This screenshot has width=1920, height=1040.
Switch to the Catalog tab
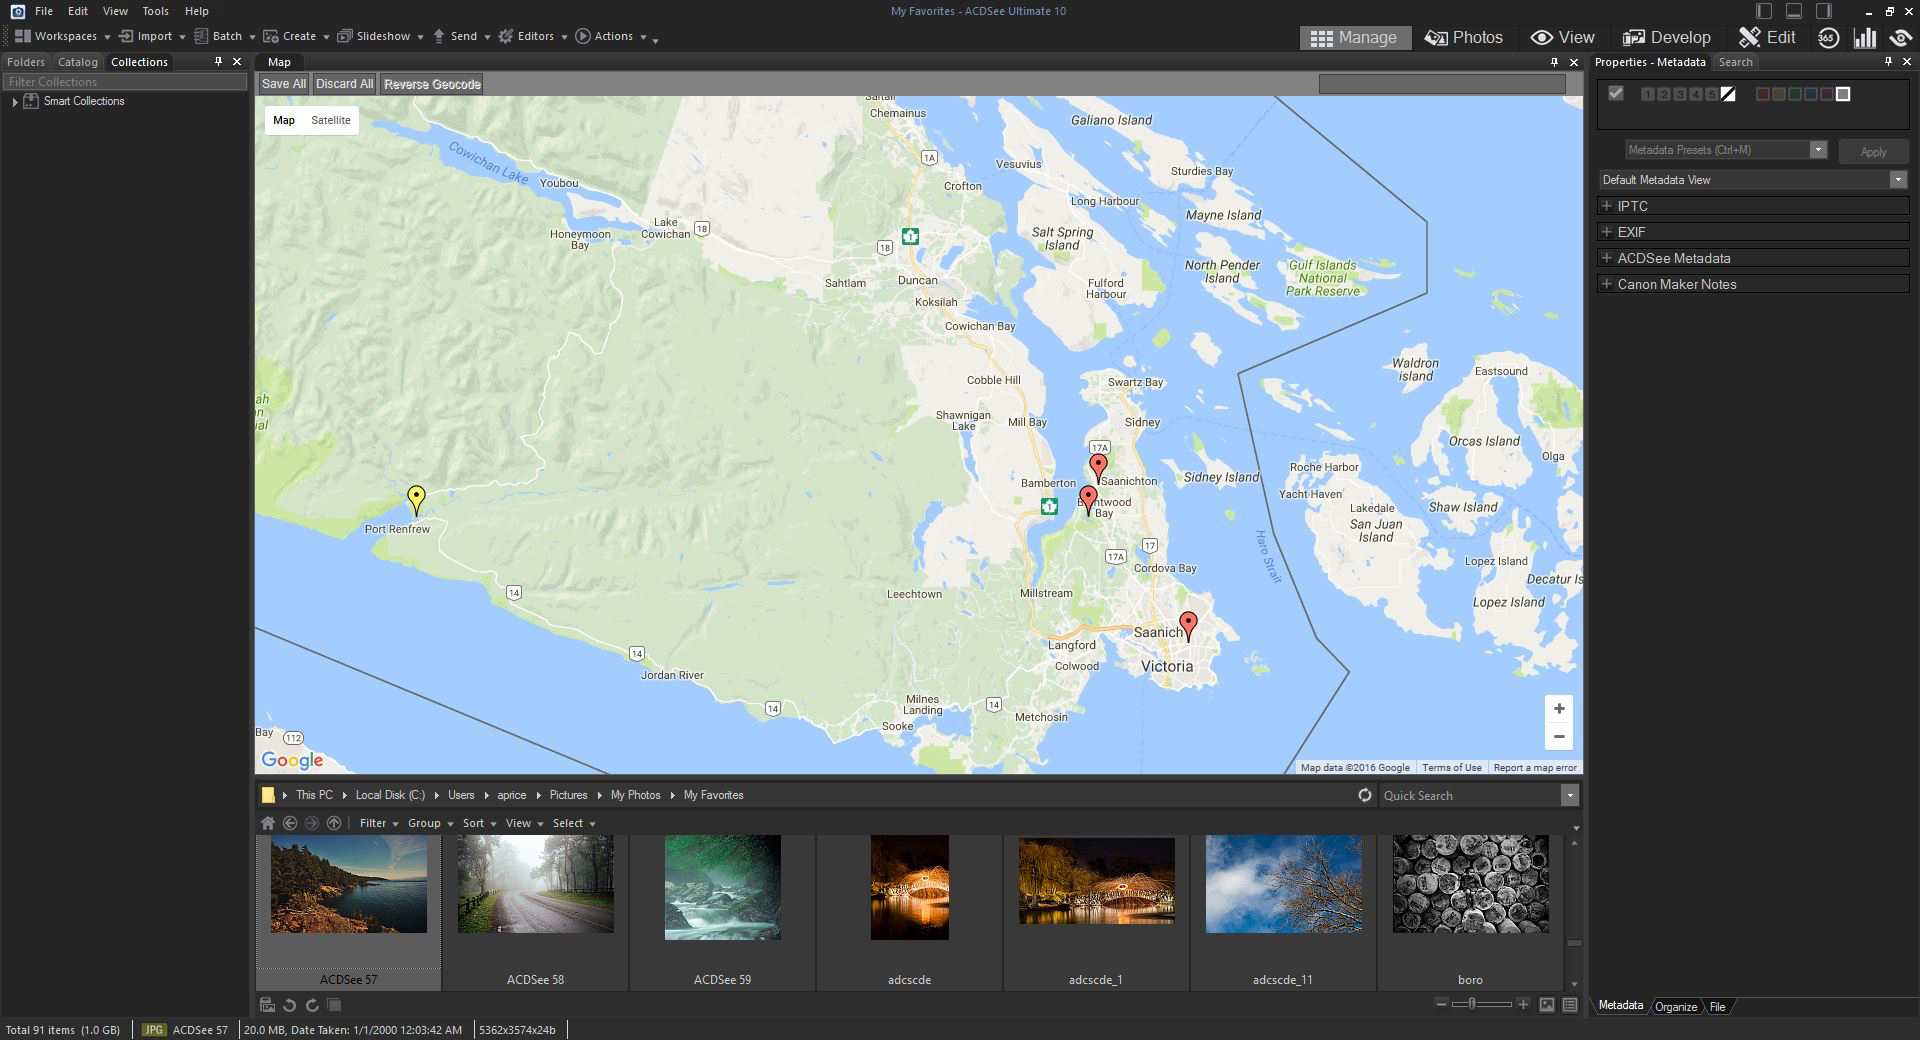pos(78,62)
